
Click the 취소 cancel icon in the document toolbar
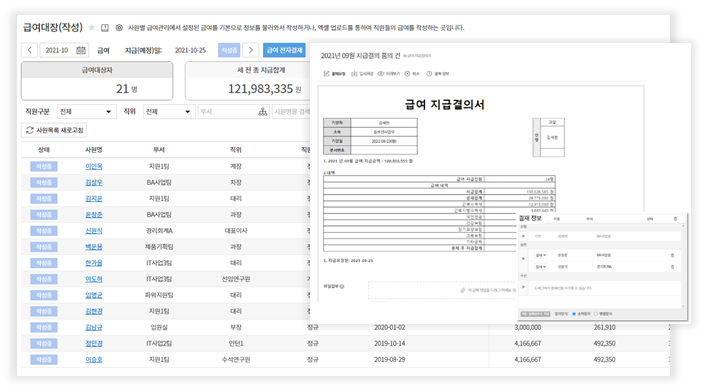click(407, 73)
